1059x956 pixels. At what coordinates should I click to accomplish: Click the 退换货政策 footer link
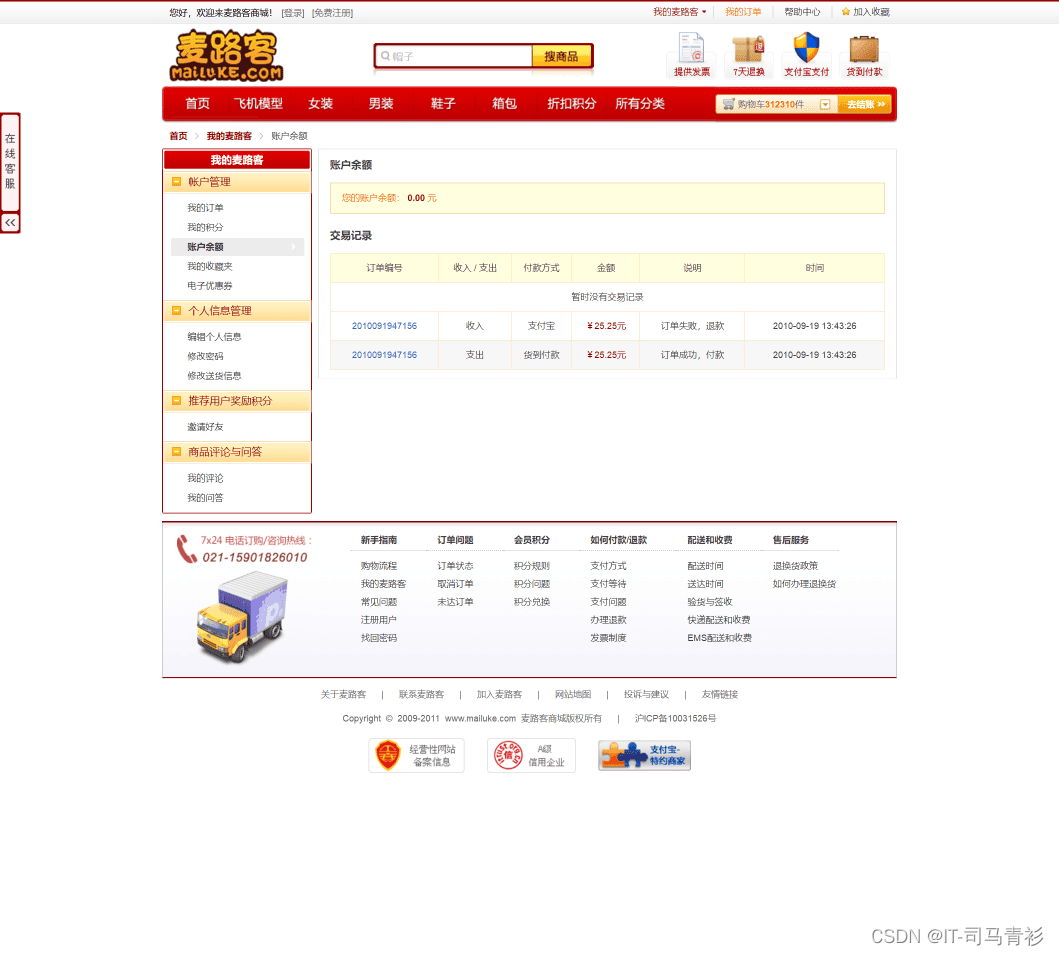[796, 566]
